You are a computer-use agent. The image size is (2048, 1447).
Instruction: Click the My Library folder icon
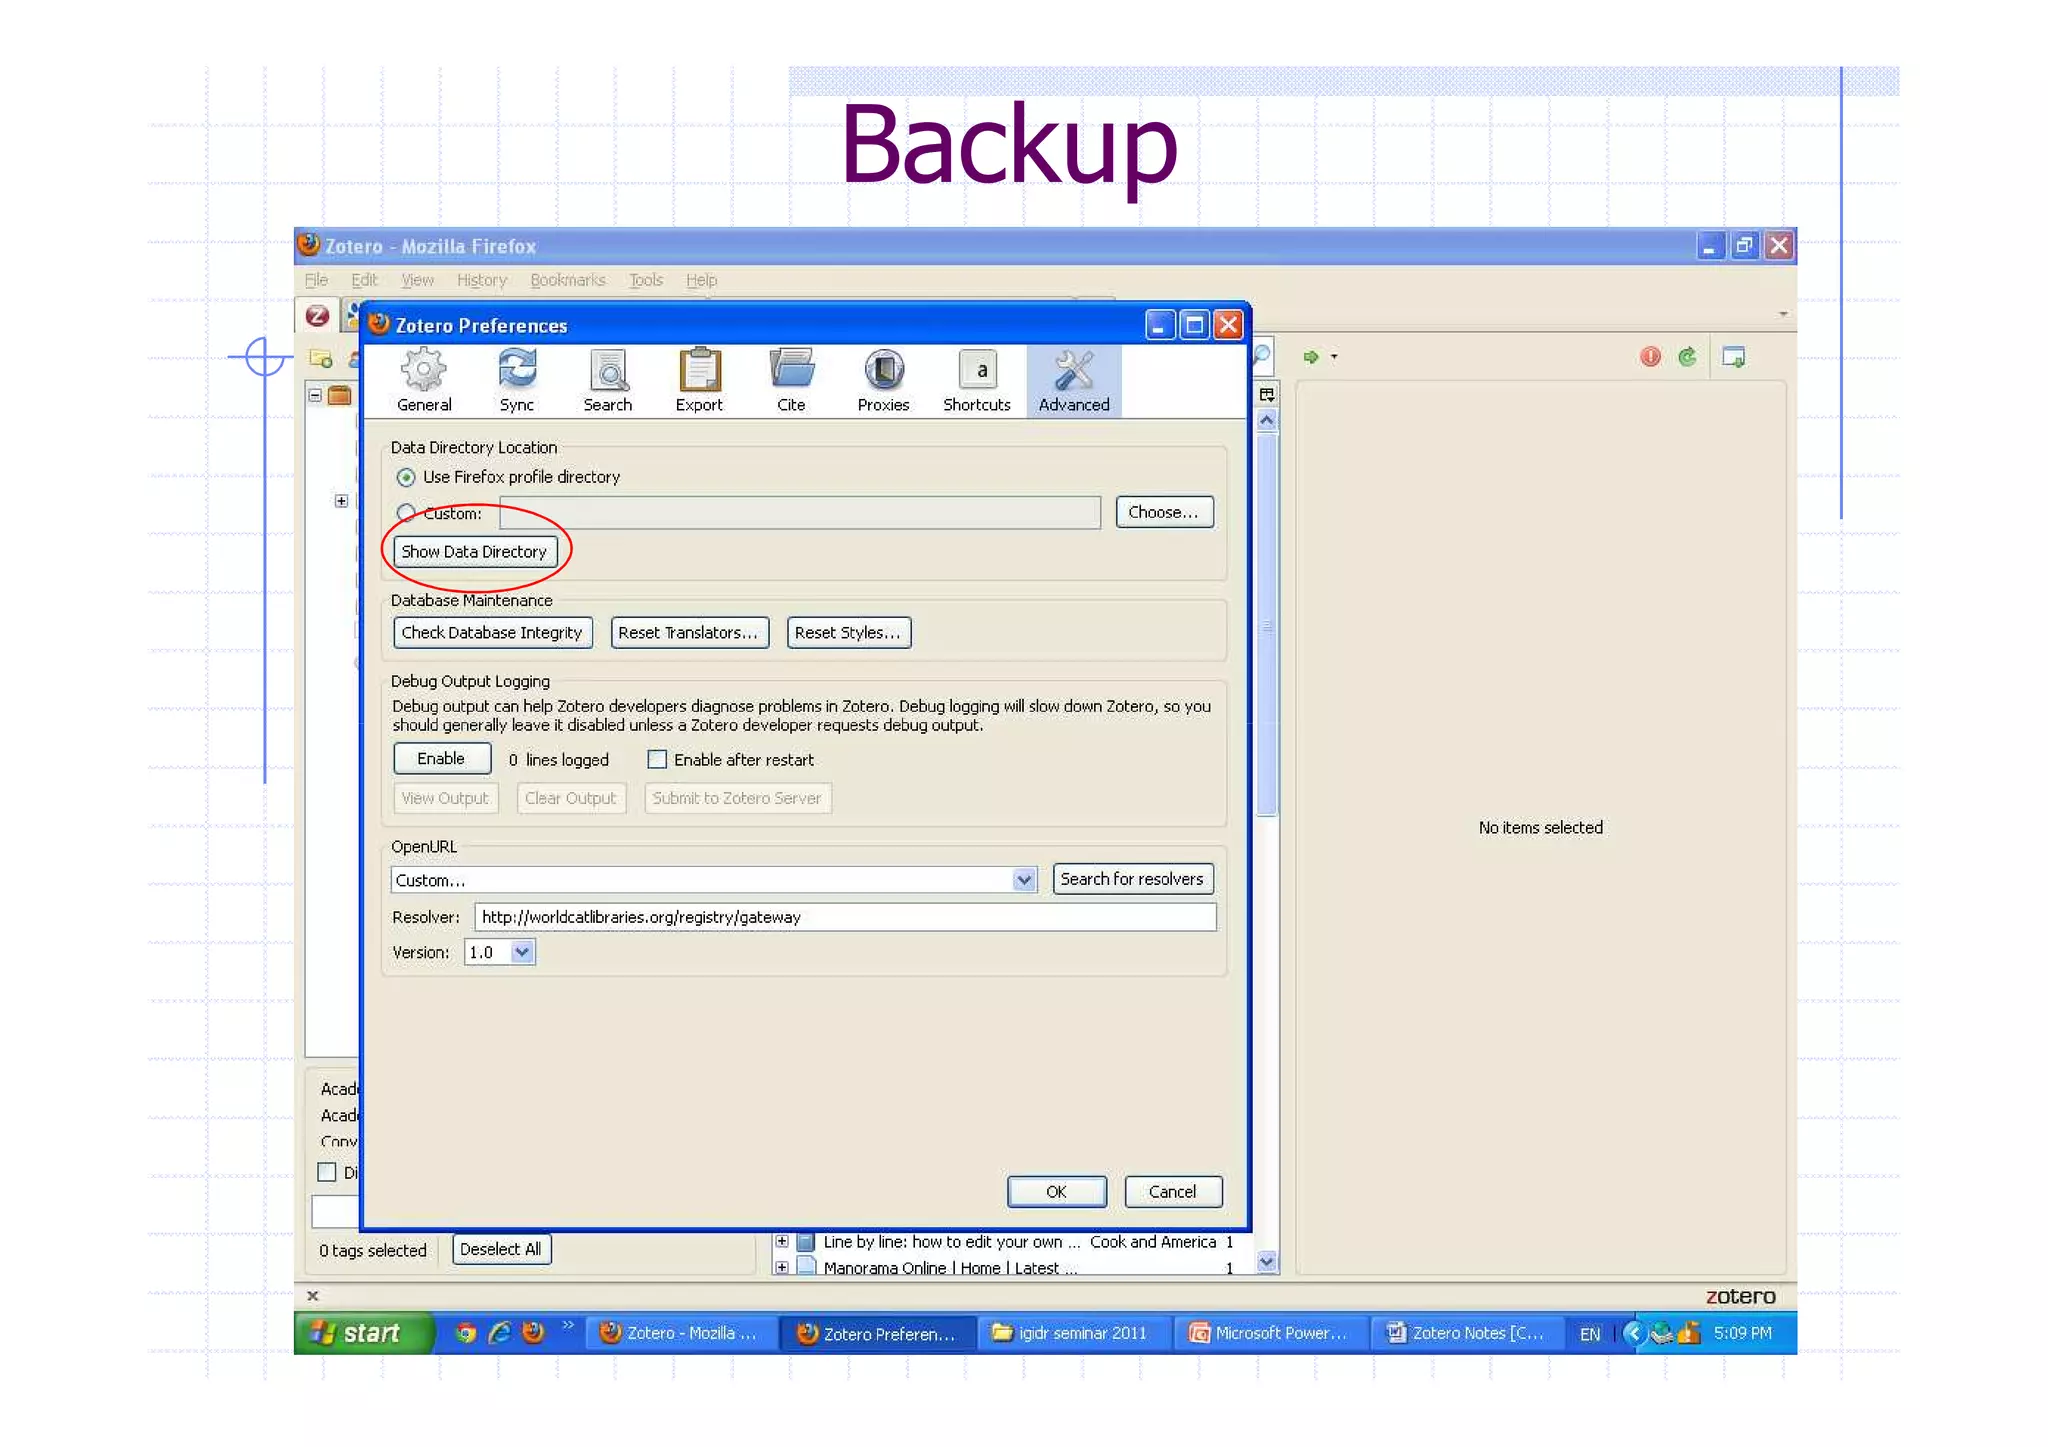click(x=340, y=395)
